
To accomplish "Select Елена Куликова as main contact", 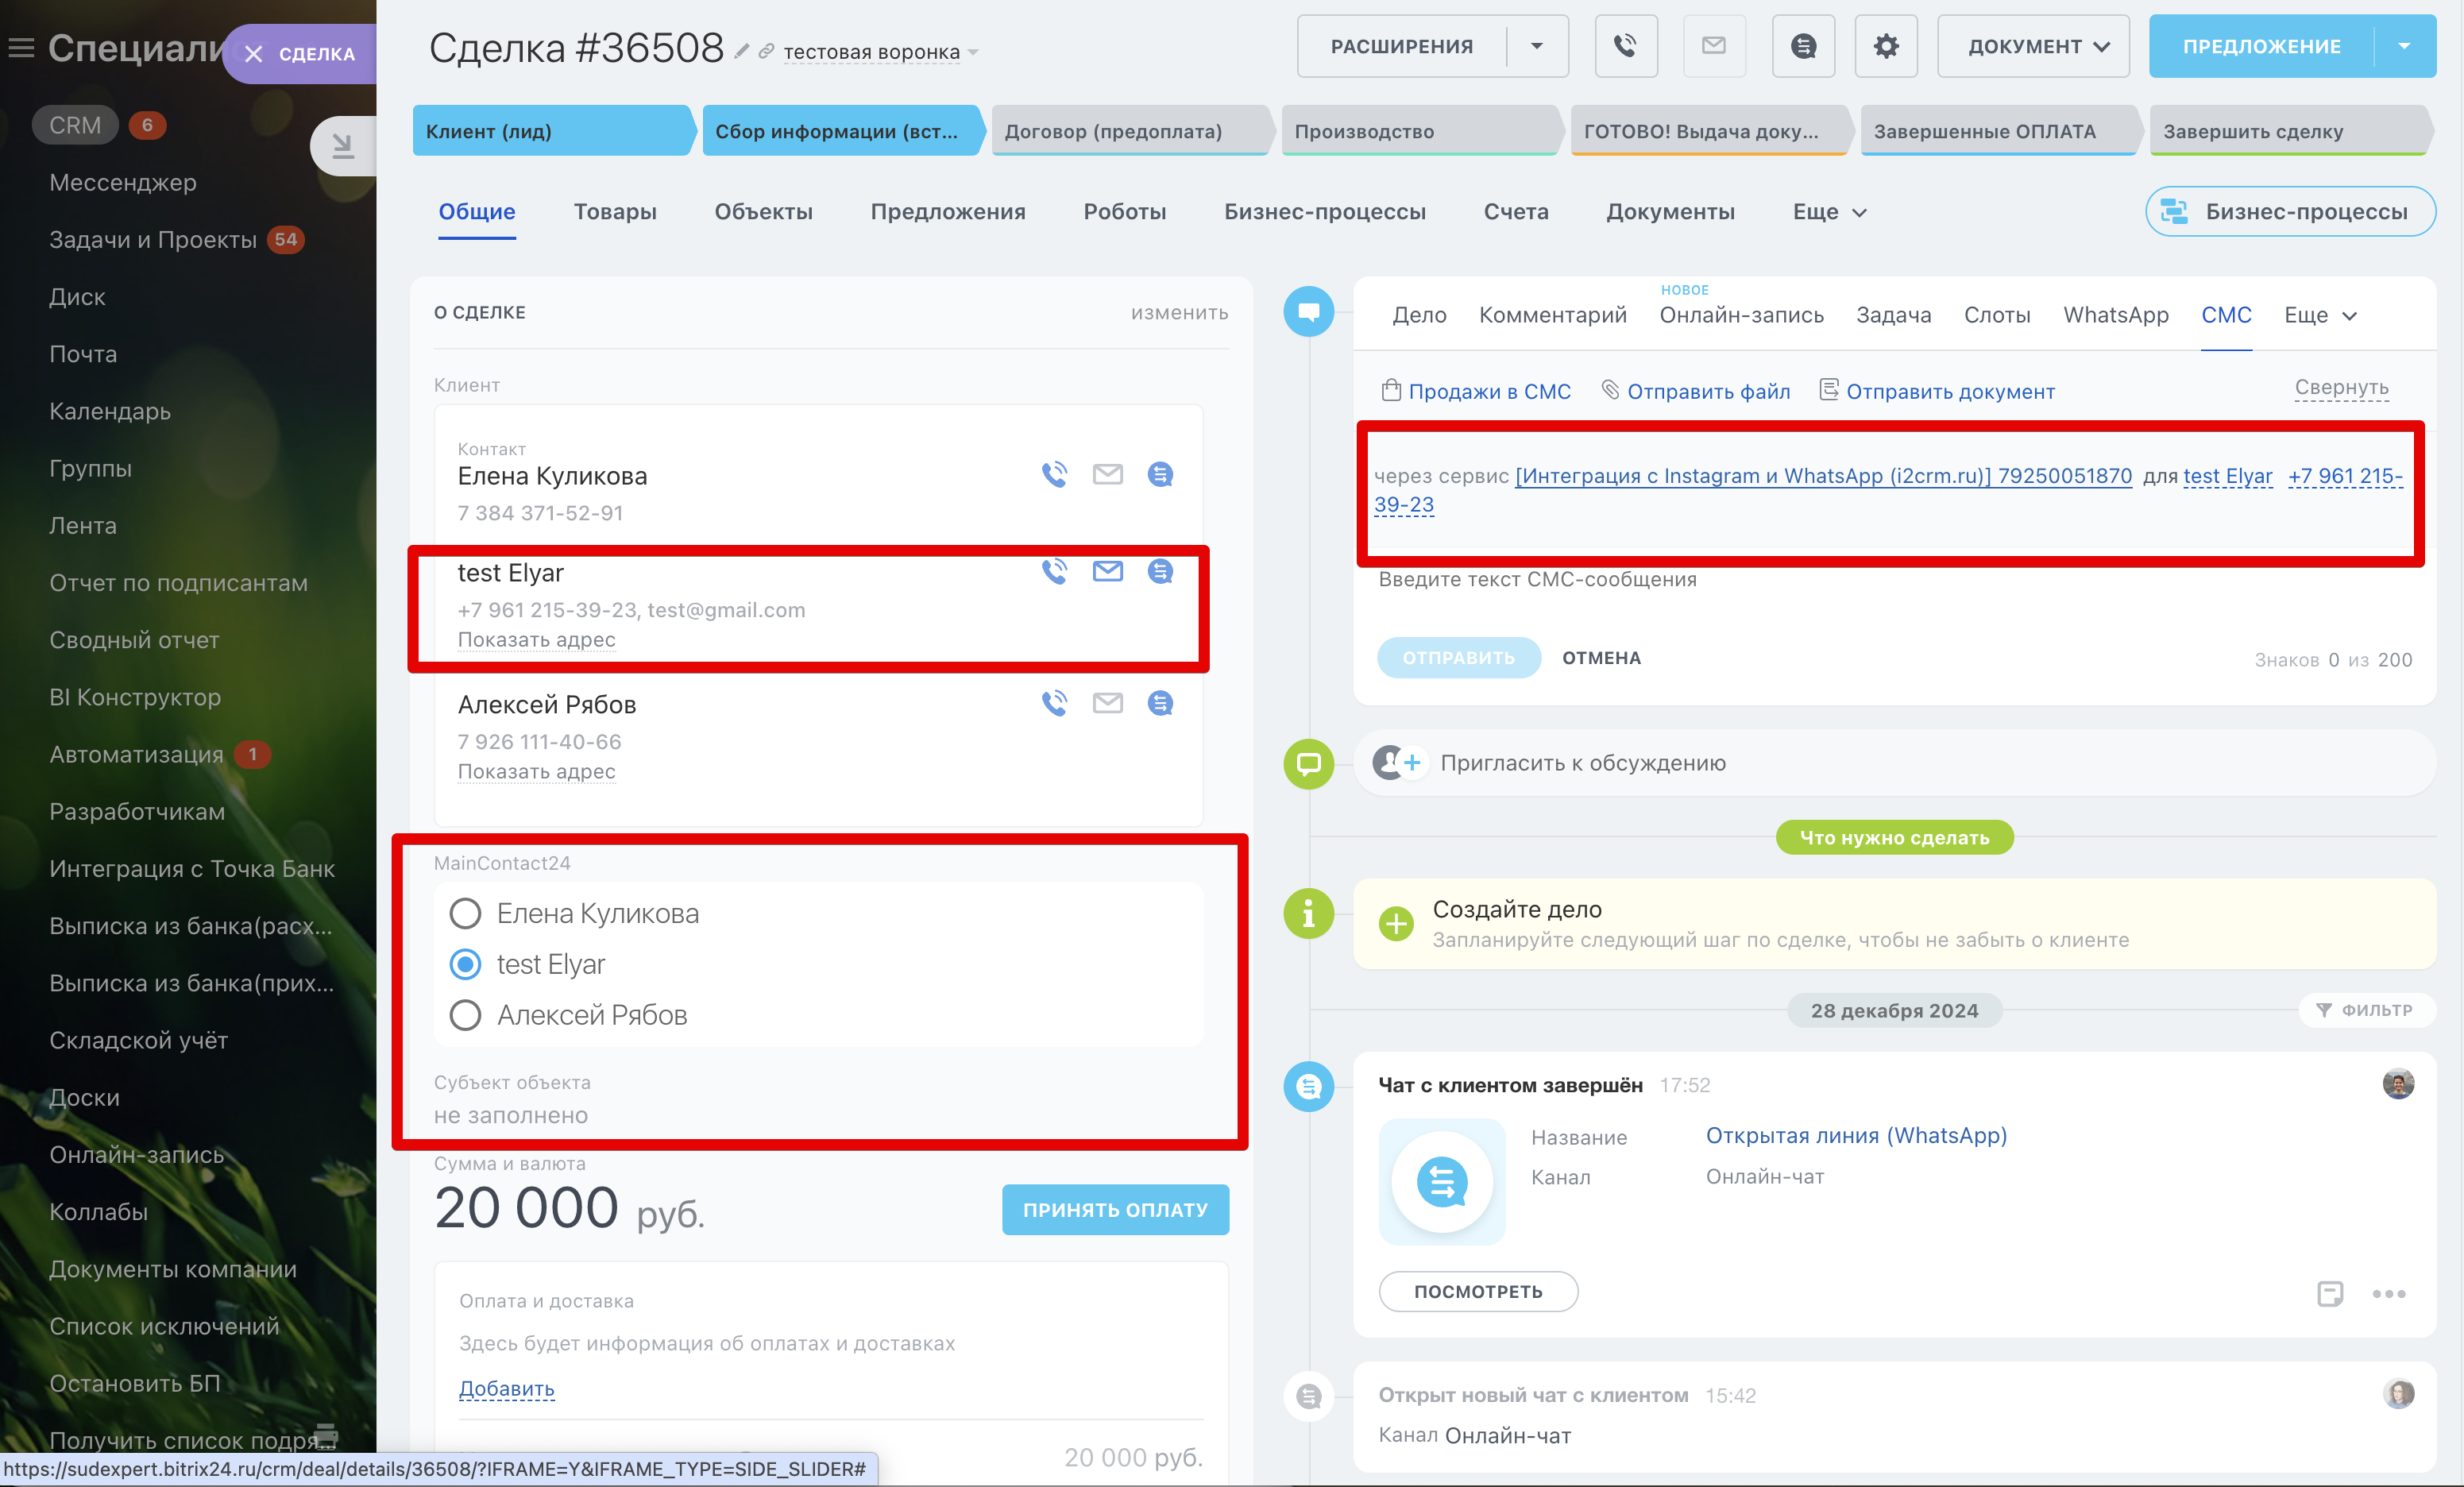I will click(465, 913).
